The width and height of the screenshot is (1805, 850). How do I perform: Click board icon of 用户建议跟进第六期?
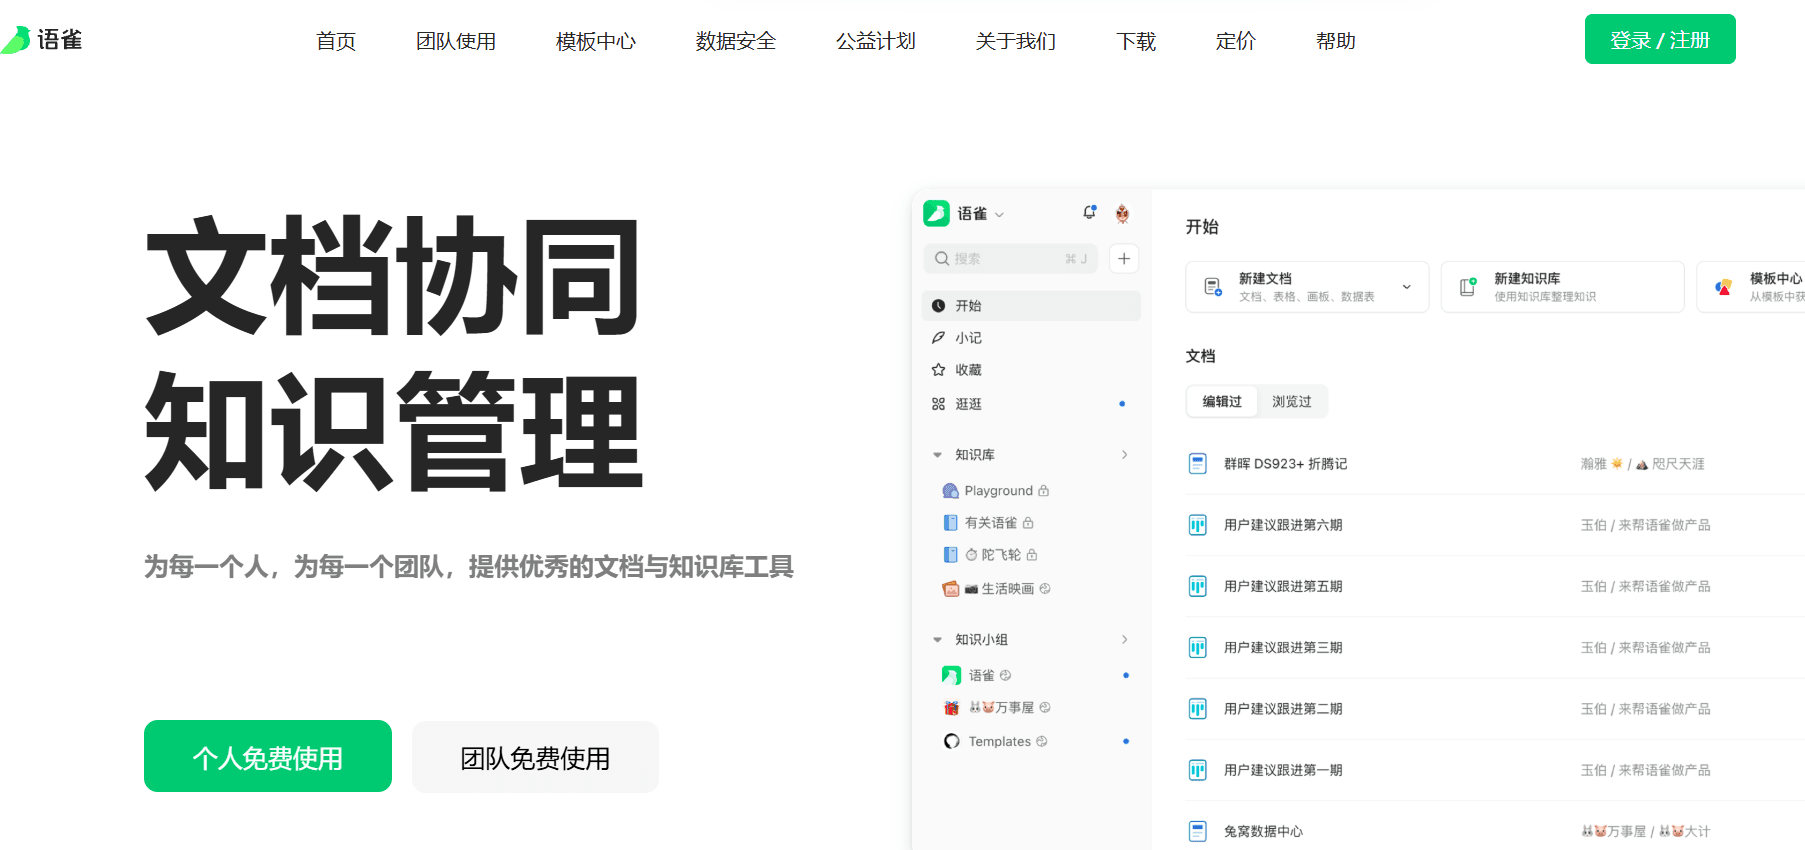tap(1197, 525)
